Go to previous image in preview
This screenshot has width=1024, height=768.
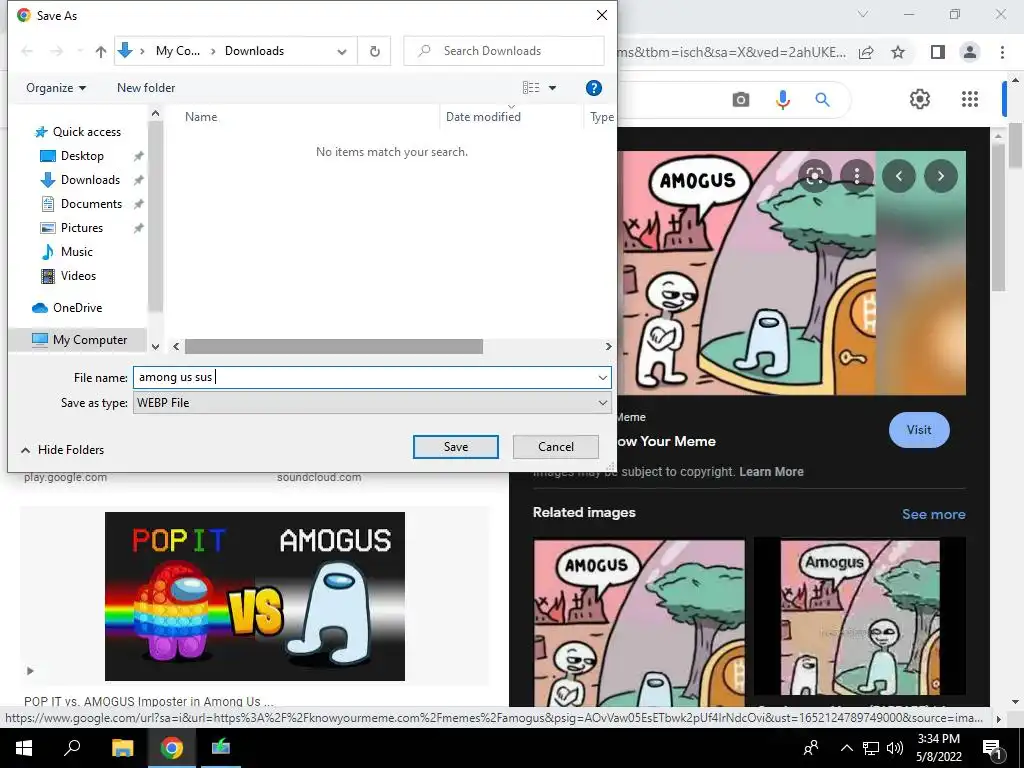pyautogui.click(x=899, y=176)
